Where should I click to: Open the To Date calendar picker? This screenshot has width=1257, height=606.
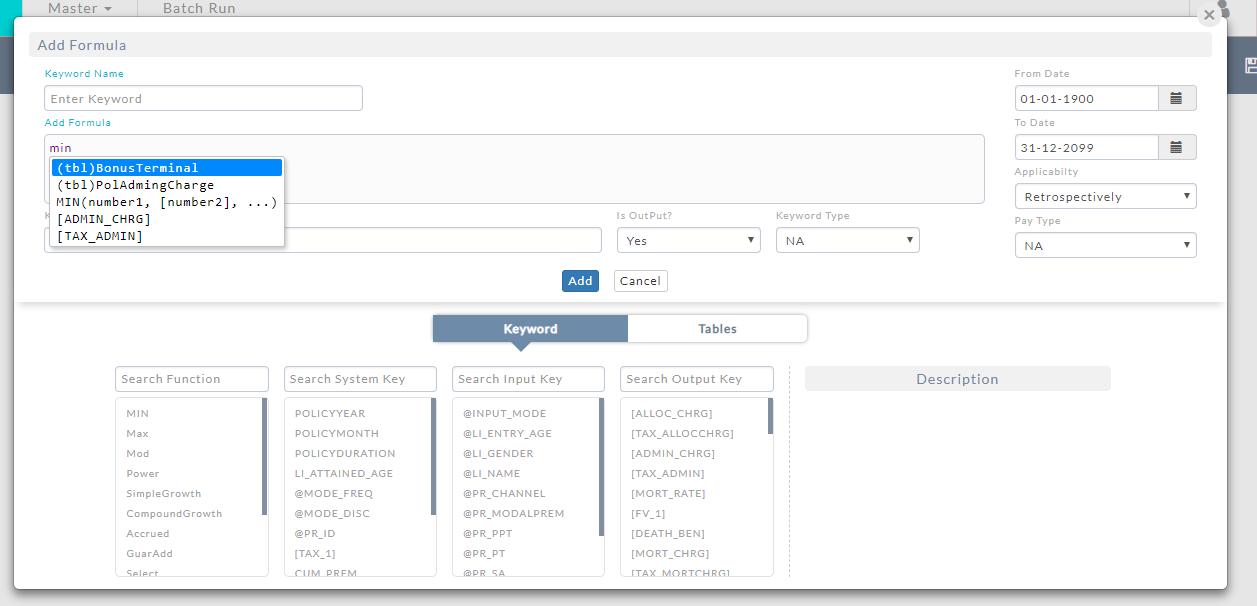1177,147
